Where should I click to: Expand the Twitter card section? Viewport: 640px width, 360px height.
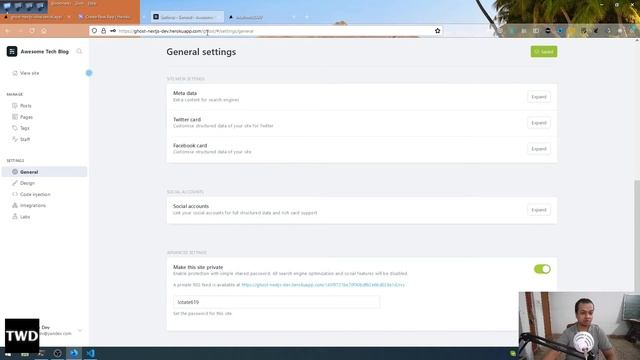(x=539, y=123)
